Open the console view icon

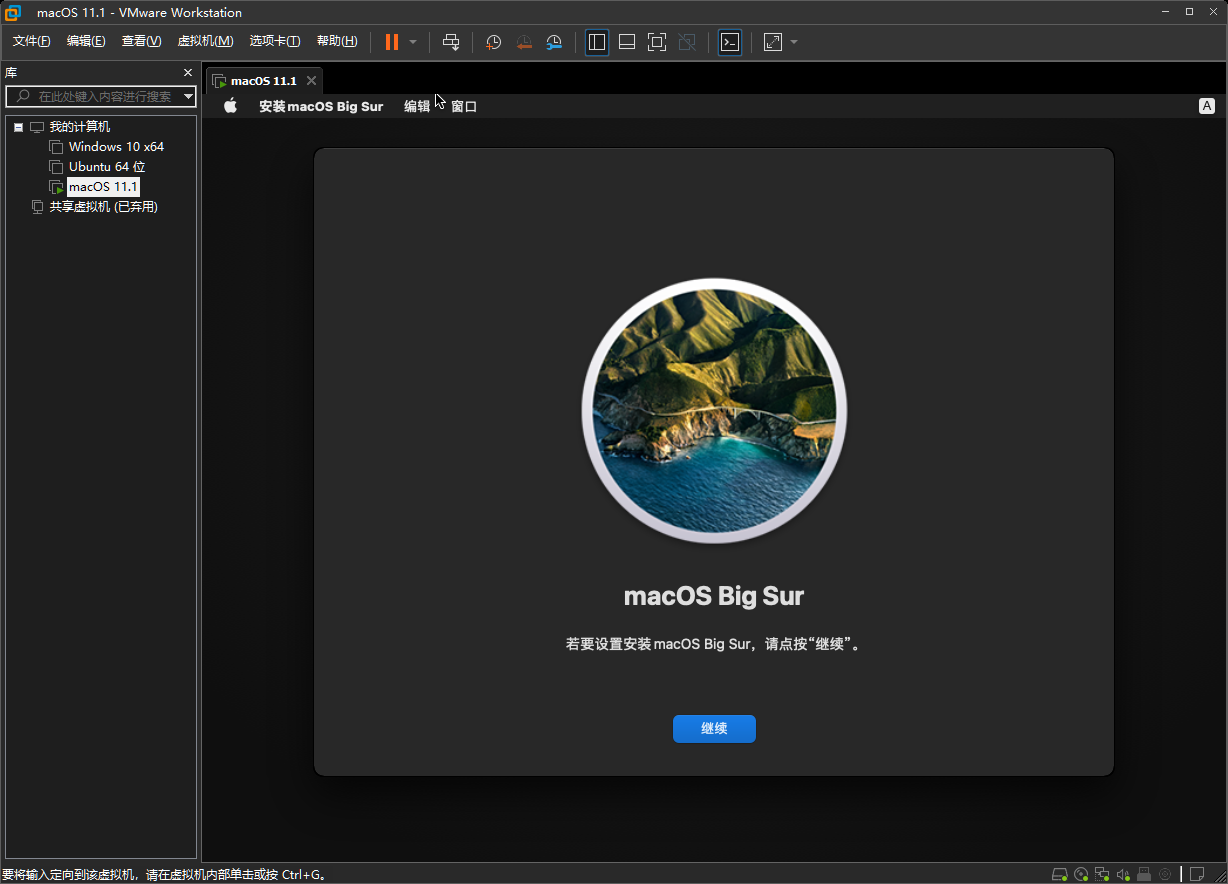730,42
